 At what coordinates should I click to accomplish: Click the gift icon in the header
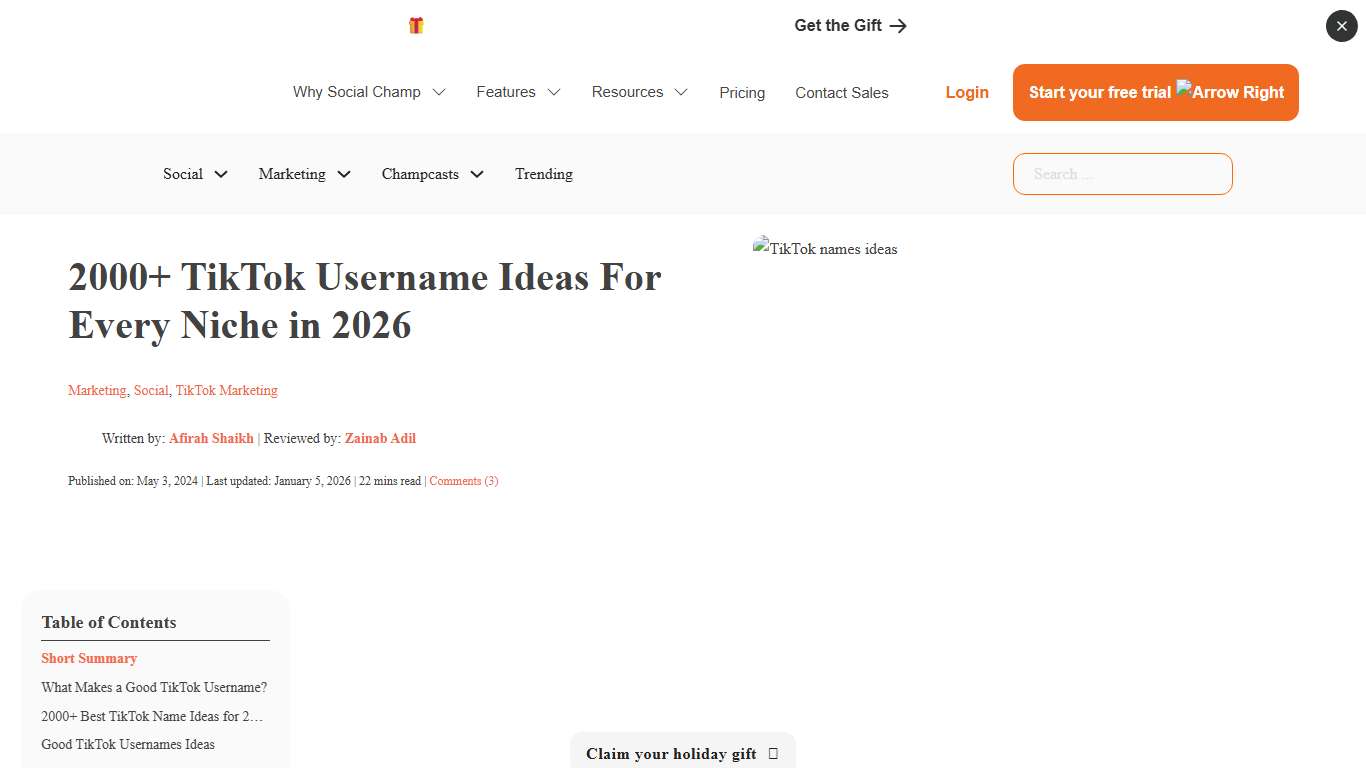coord(415,25)
